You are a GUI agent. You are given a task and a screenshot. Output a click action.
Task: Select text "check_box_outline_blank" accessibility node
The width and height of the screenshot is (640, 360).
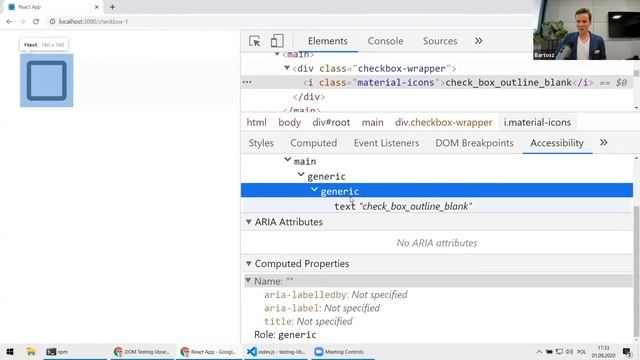pos(403,207)
